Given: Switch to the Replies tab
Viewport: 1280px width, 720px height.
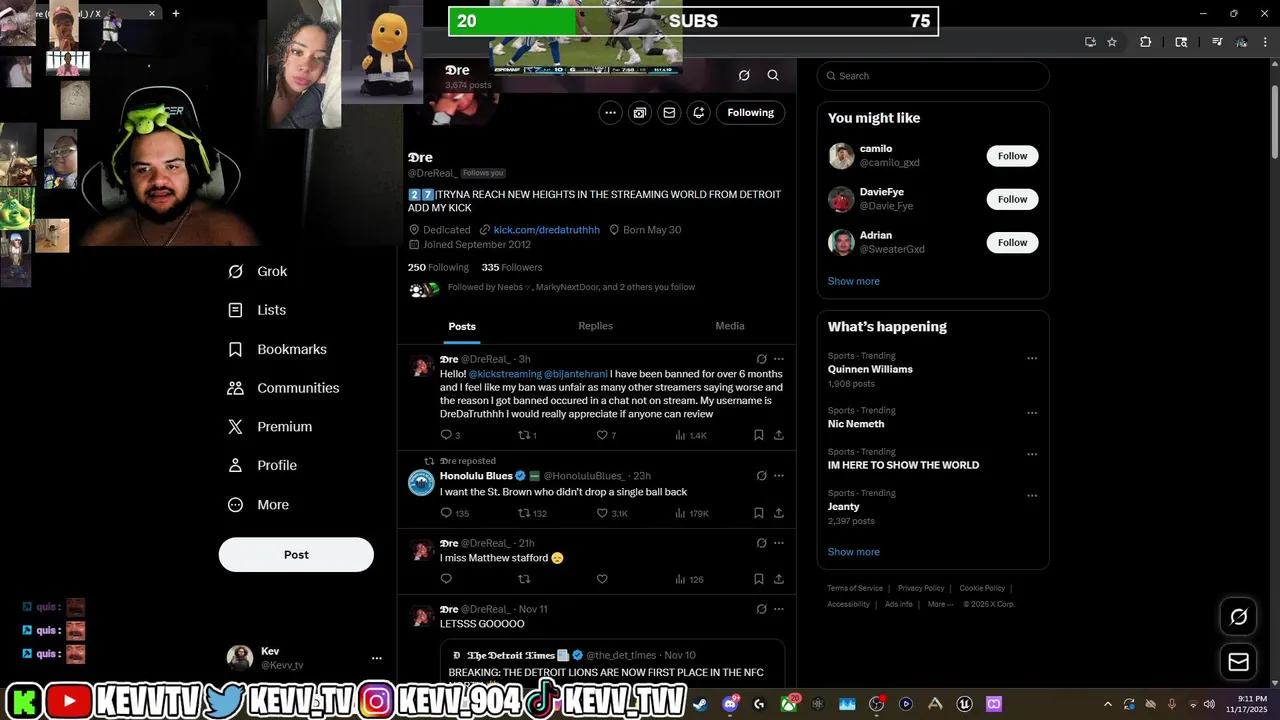Looking at the screenshot, I should click(x=595, y=326).
